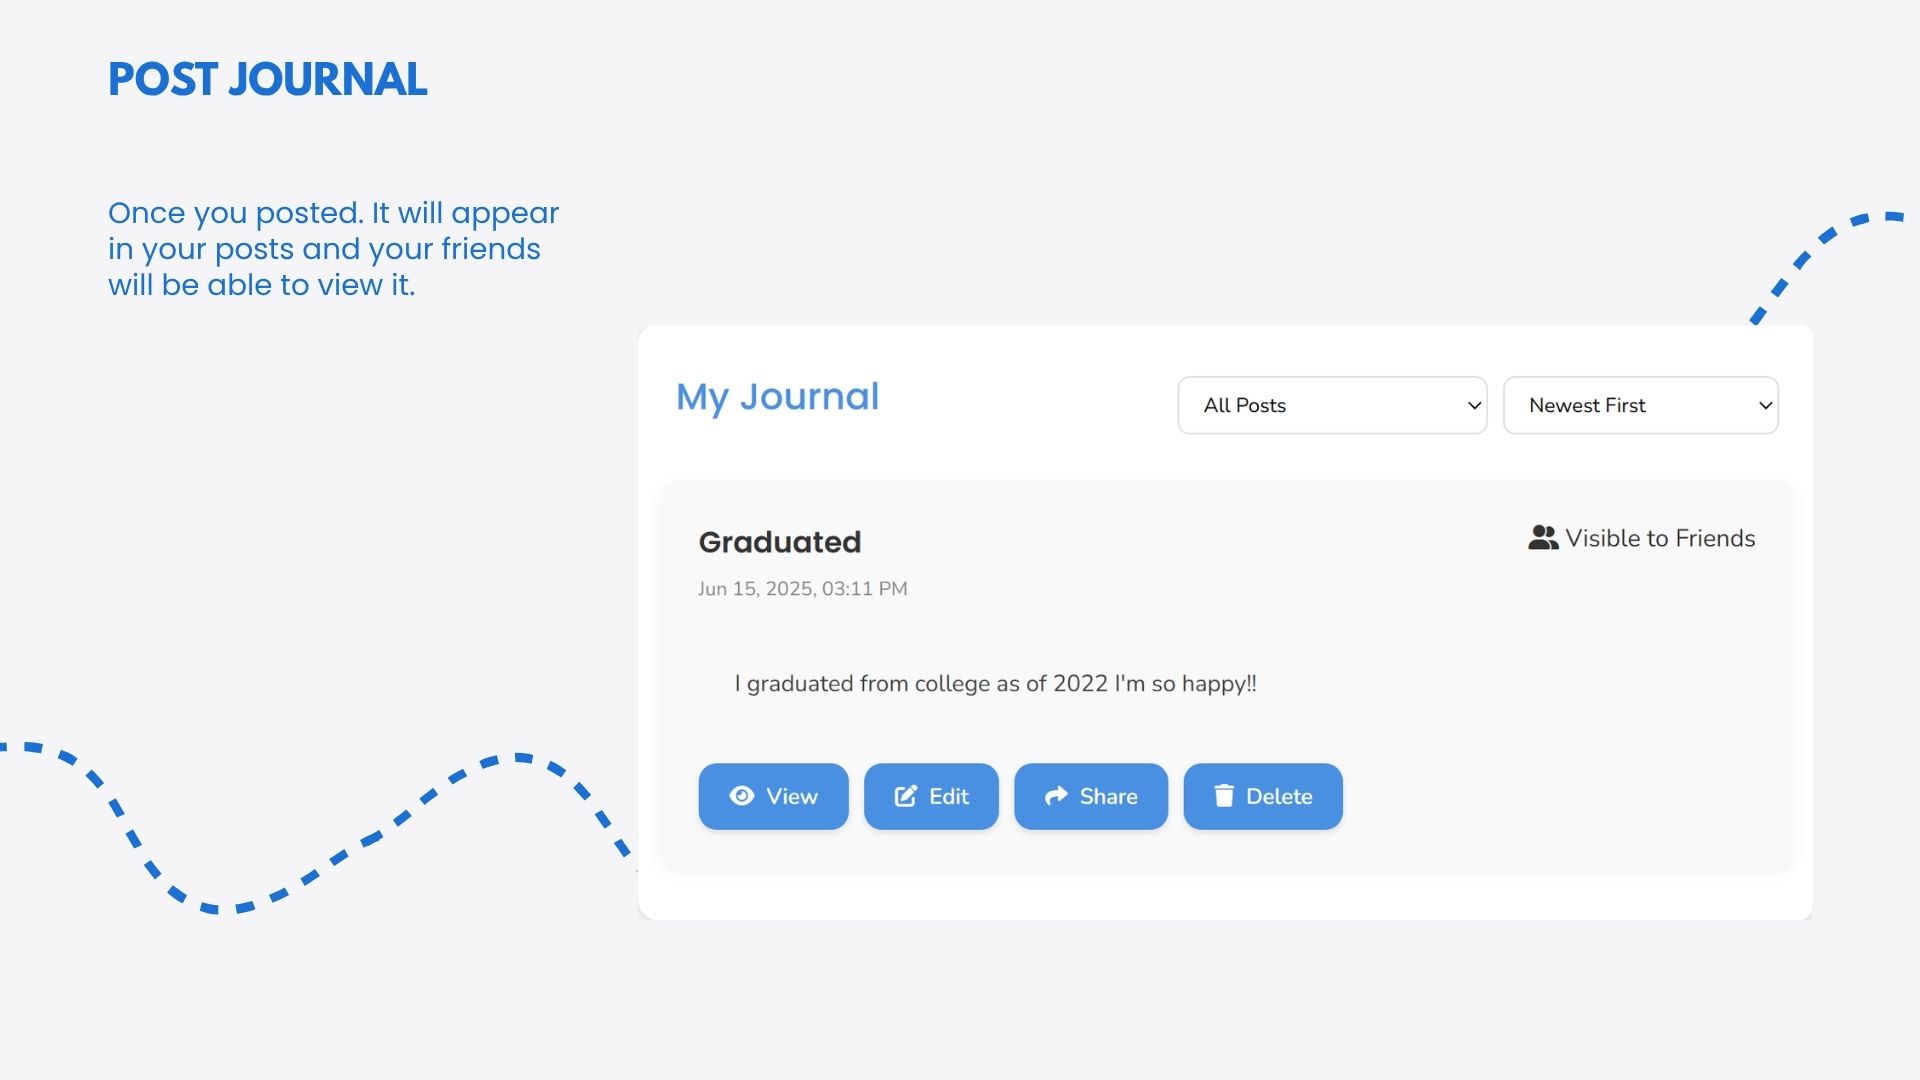Click the trash can icon on Delete
This screenshot has width=1920, height=1080.
click(x=1224, y=796)
